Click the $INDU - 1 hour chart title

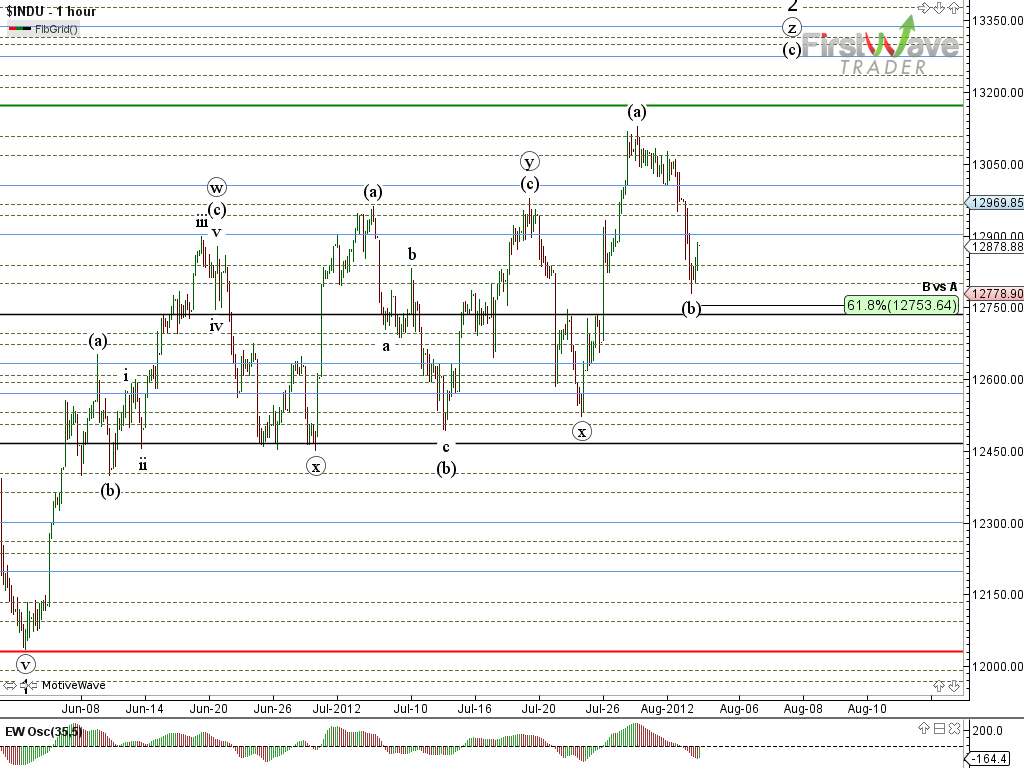51,11
